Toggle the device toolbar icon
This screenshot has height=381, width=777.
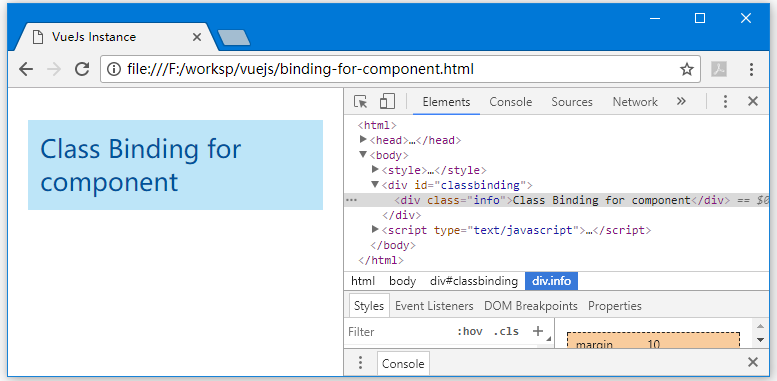pos(387,101)
